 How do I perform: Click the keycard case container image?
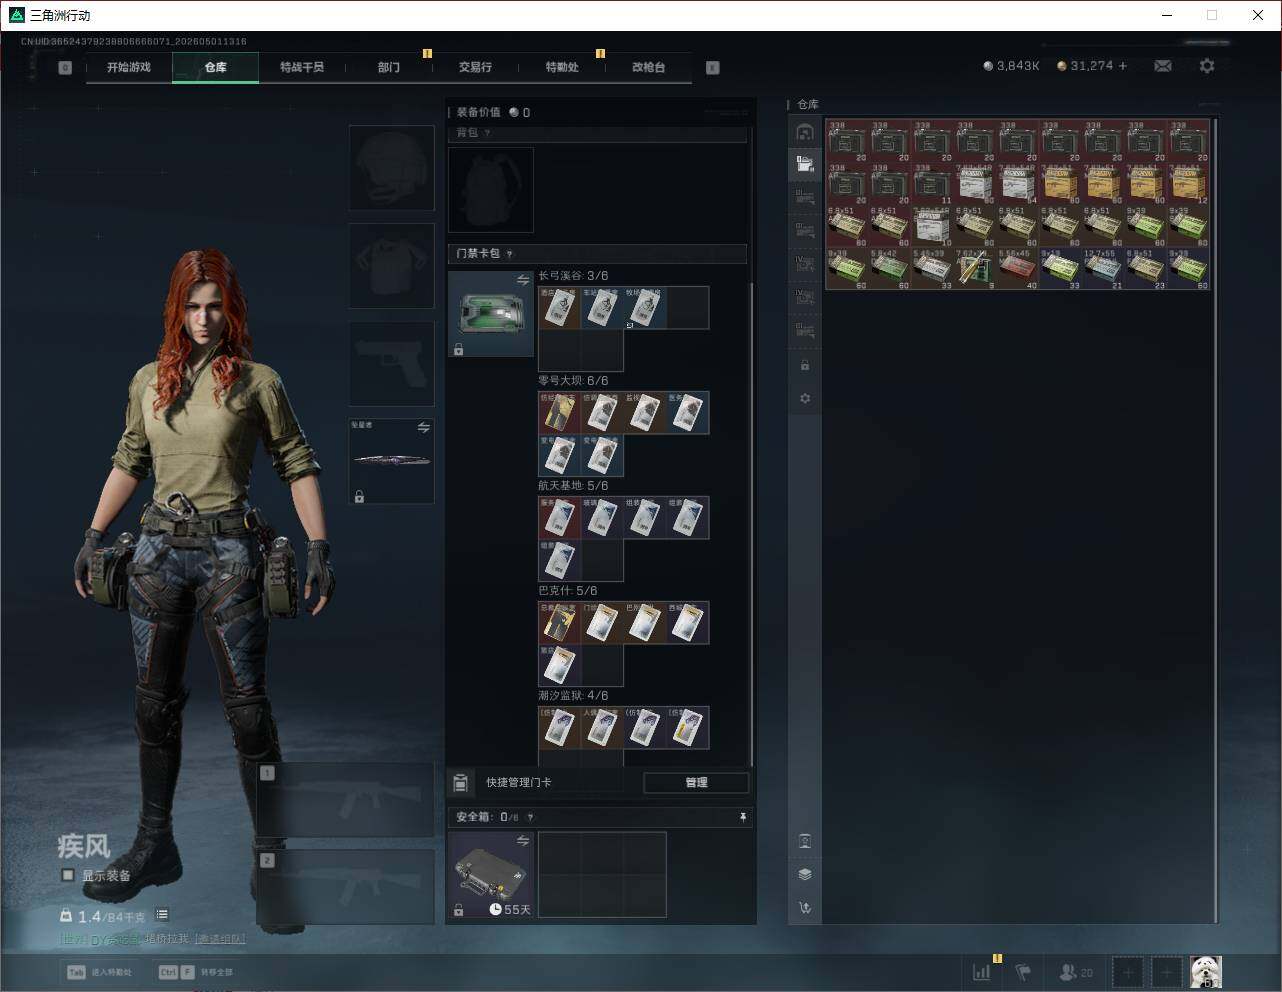[491, 314]
